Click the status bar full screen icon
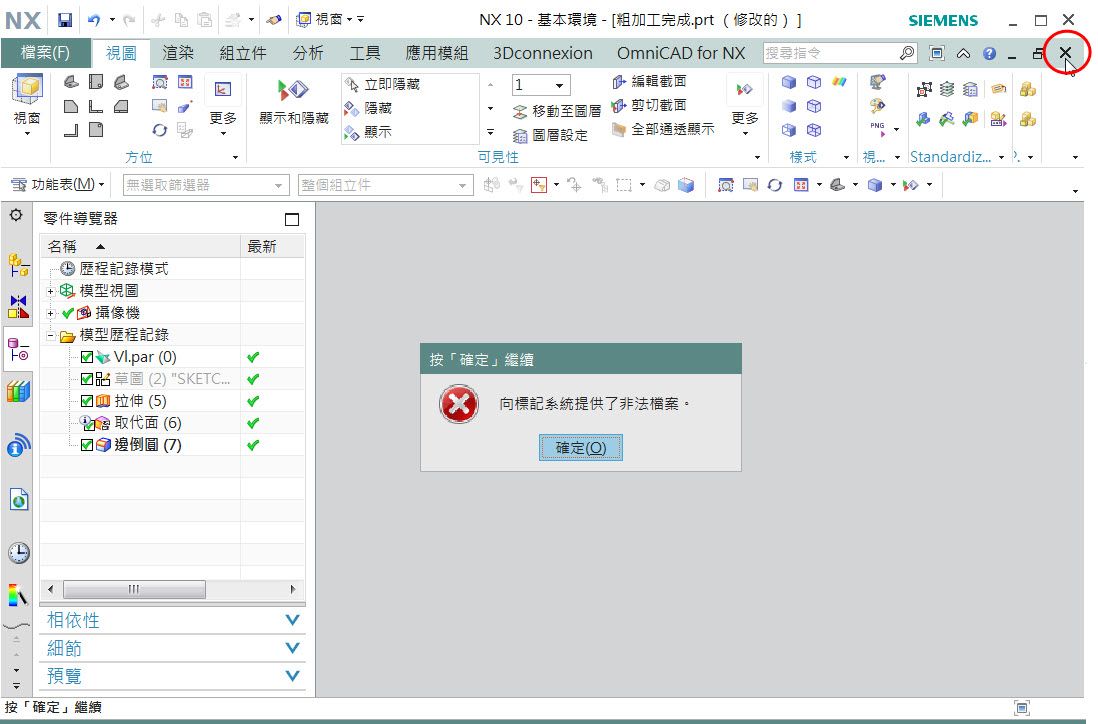The width and height of the screenshot is (1098, 724). tap(1022, 708)
